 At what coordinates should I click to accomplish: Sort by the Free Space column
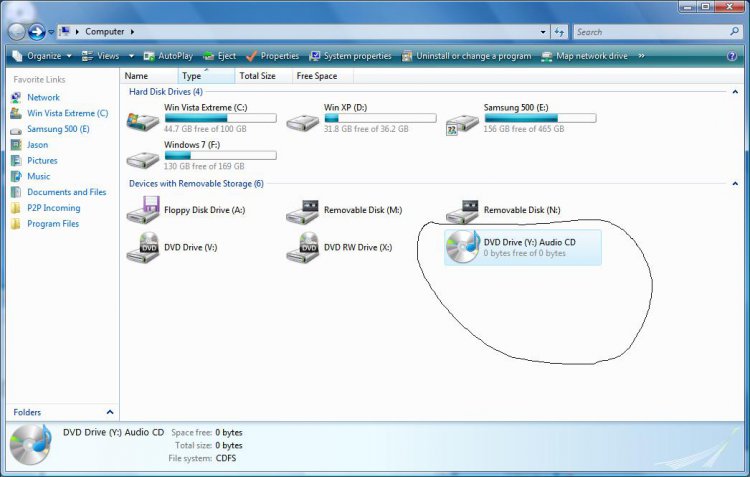pyautogui.click(x=322, y=76)
